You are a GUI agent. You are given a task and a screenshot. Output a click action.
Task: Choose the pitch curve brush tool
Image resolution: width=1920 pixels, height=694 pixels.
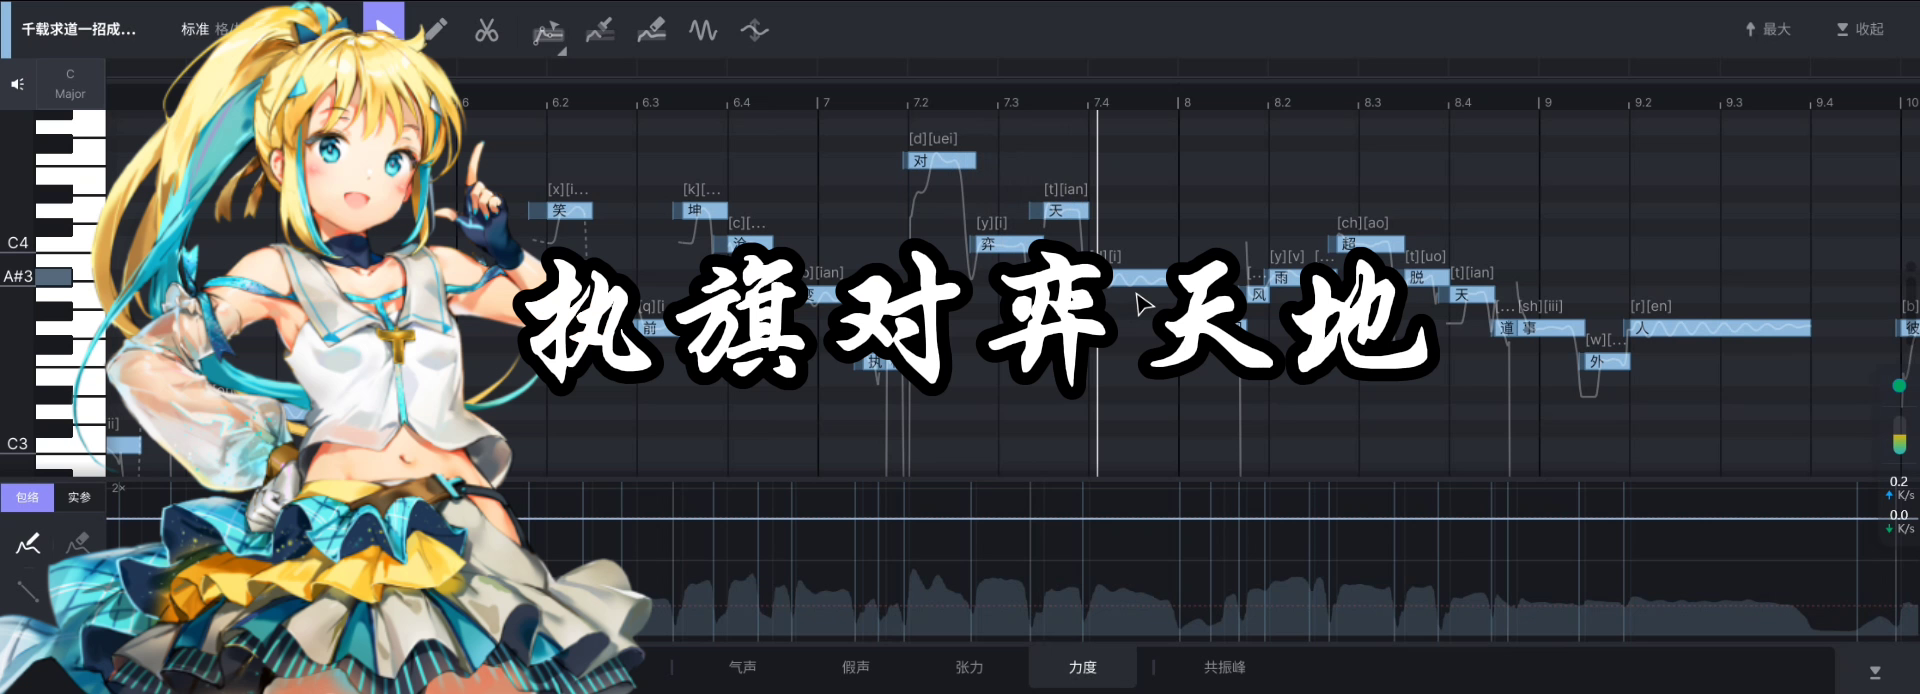600,30
